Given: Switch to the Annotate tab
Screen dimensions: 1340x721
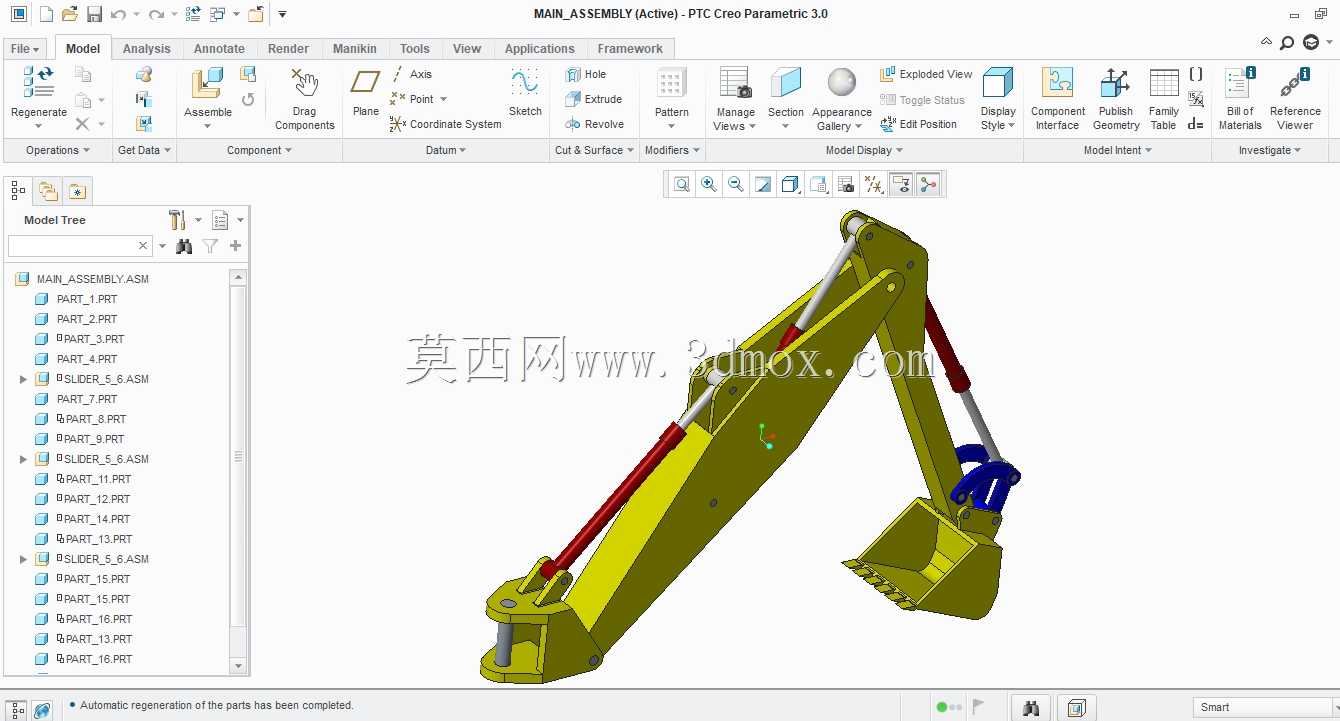Looking at the screenshot, I should (219, 48).
